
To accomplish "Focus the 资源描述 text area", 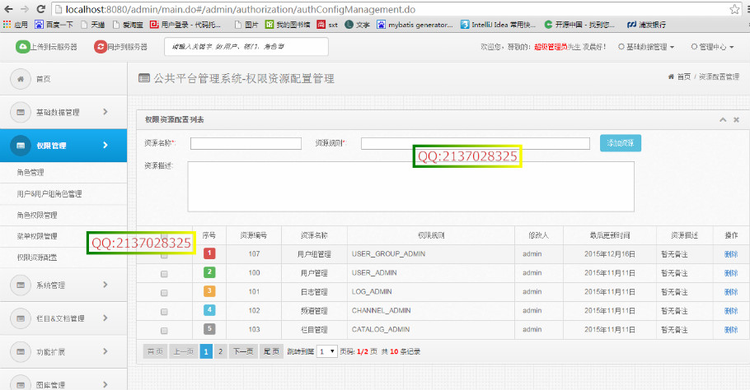I will (411, 187).
